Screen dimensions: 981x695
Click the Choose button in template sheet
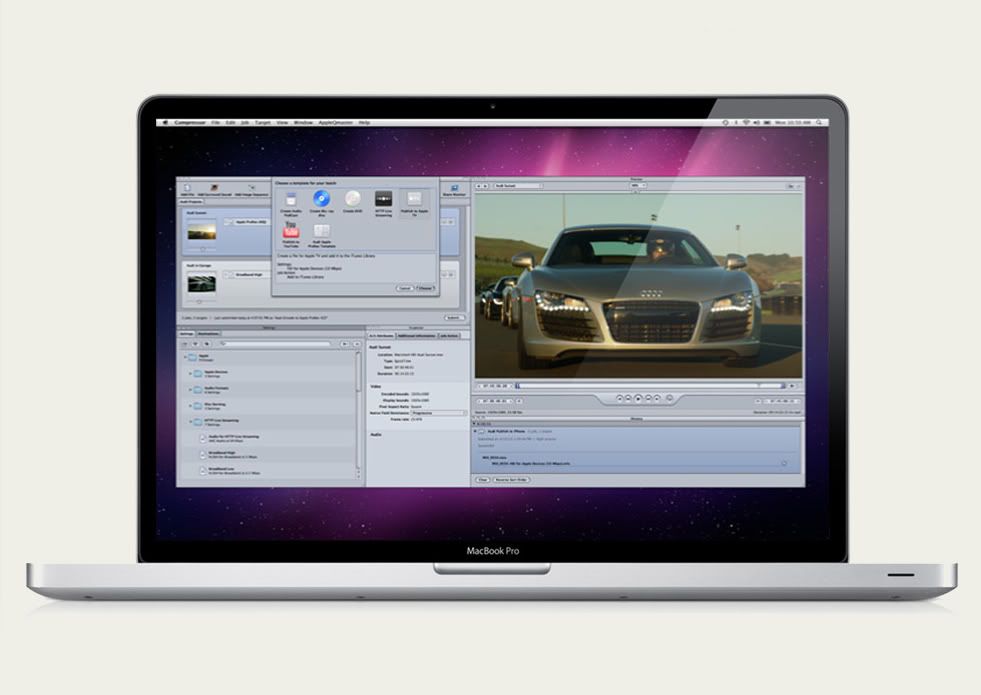click(425, 288)
